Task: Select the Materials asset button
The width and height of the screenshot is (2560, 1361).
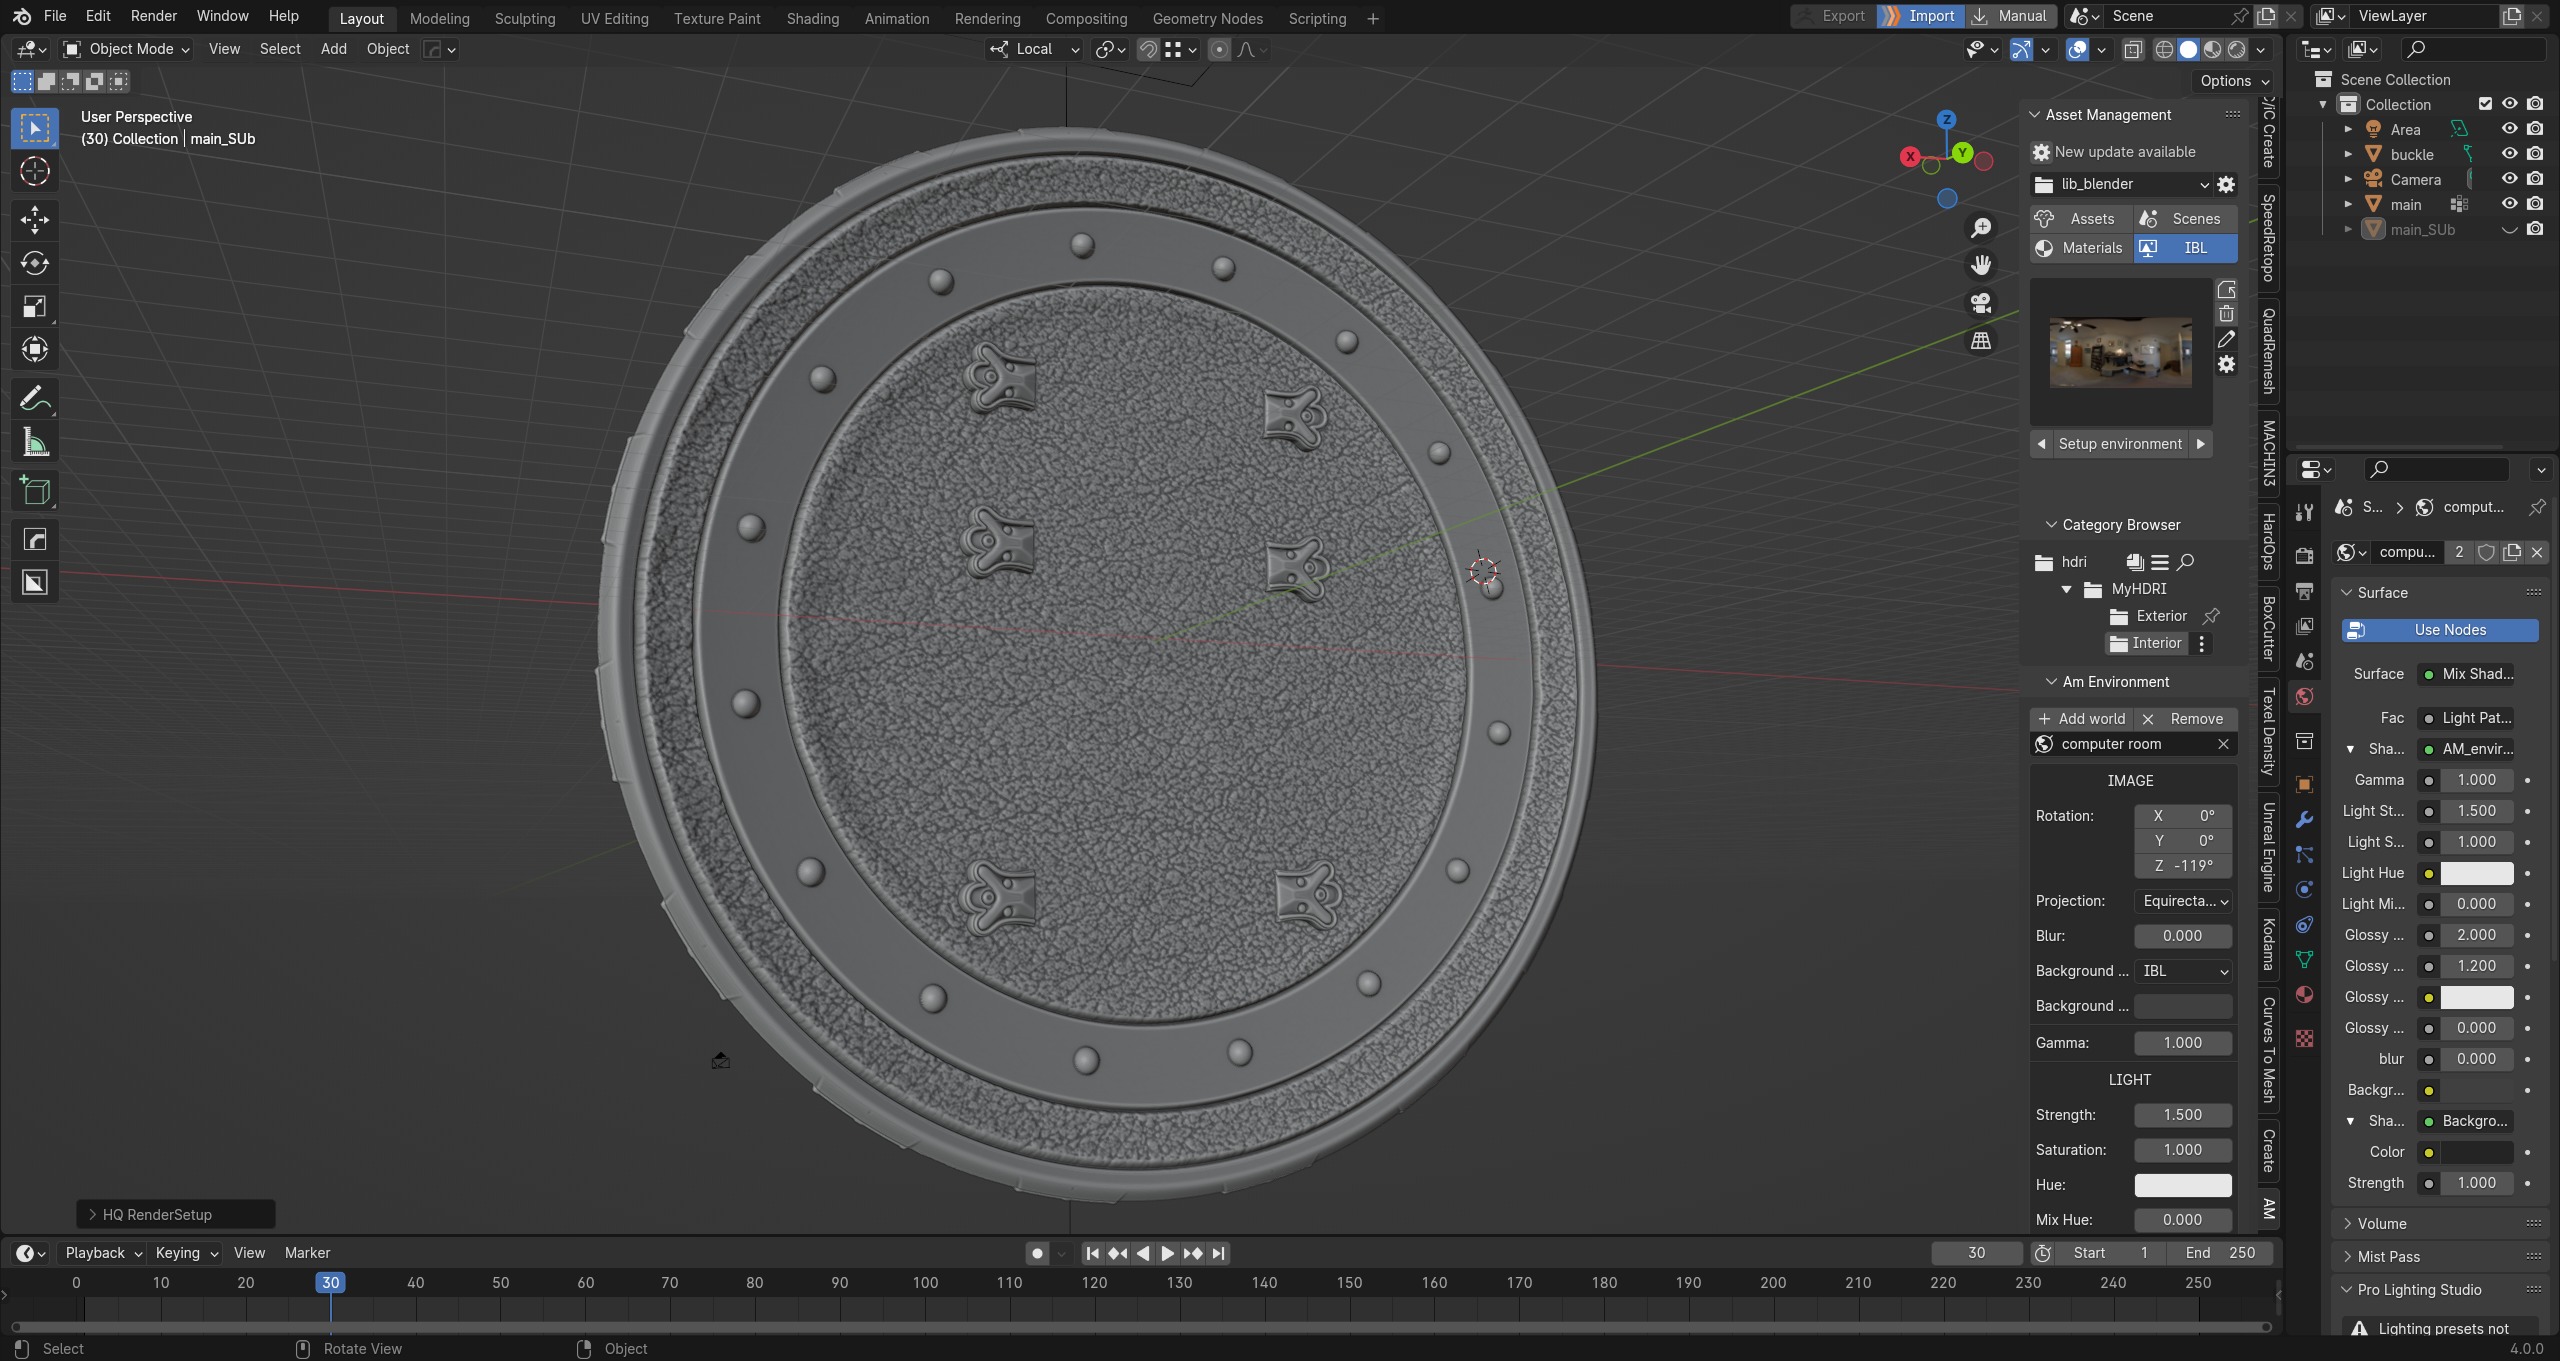Action: coord(2081,248)
